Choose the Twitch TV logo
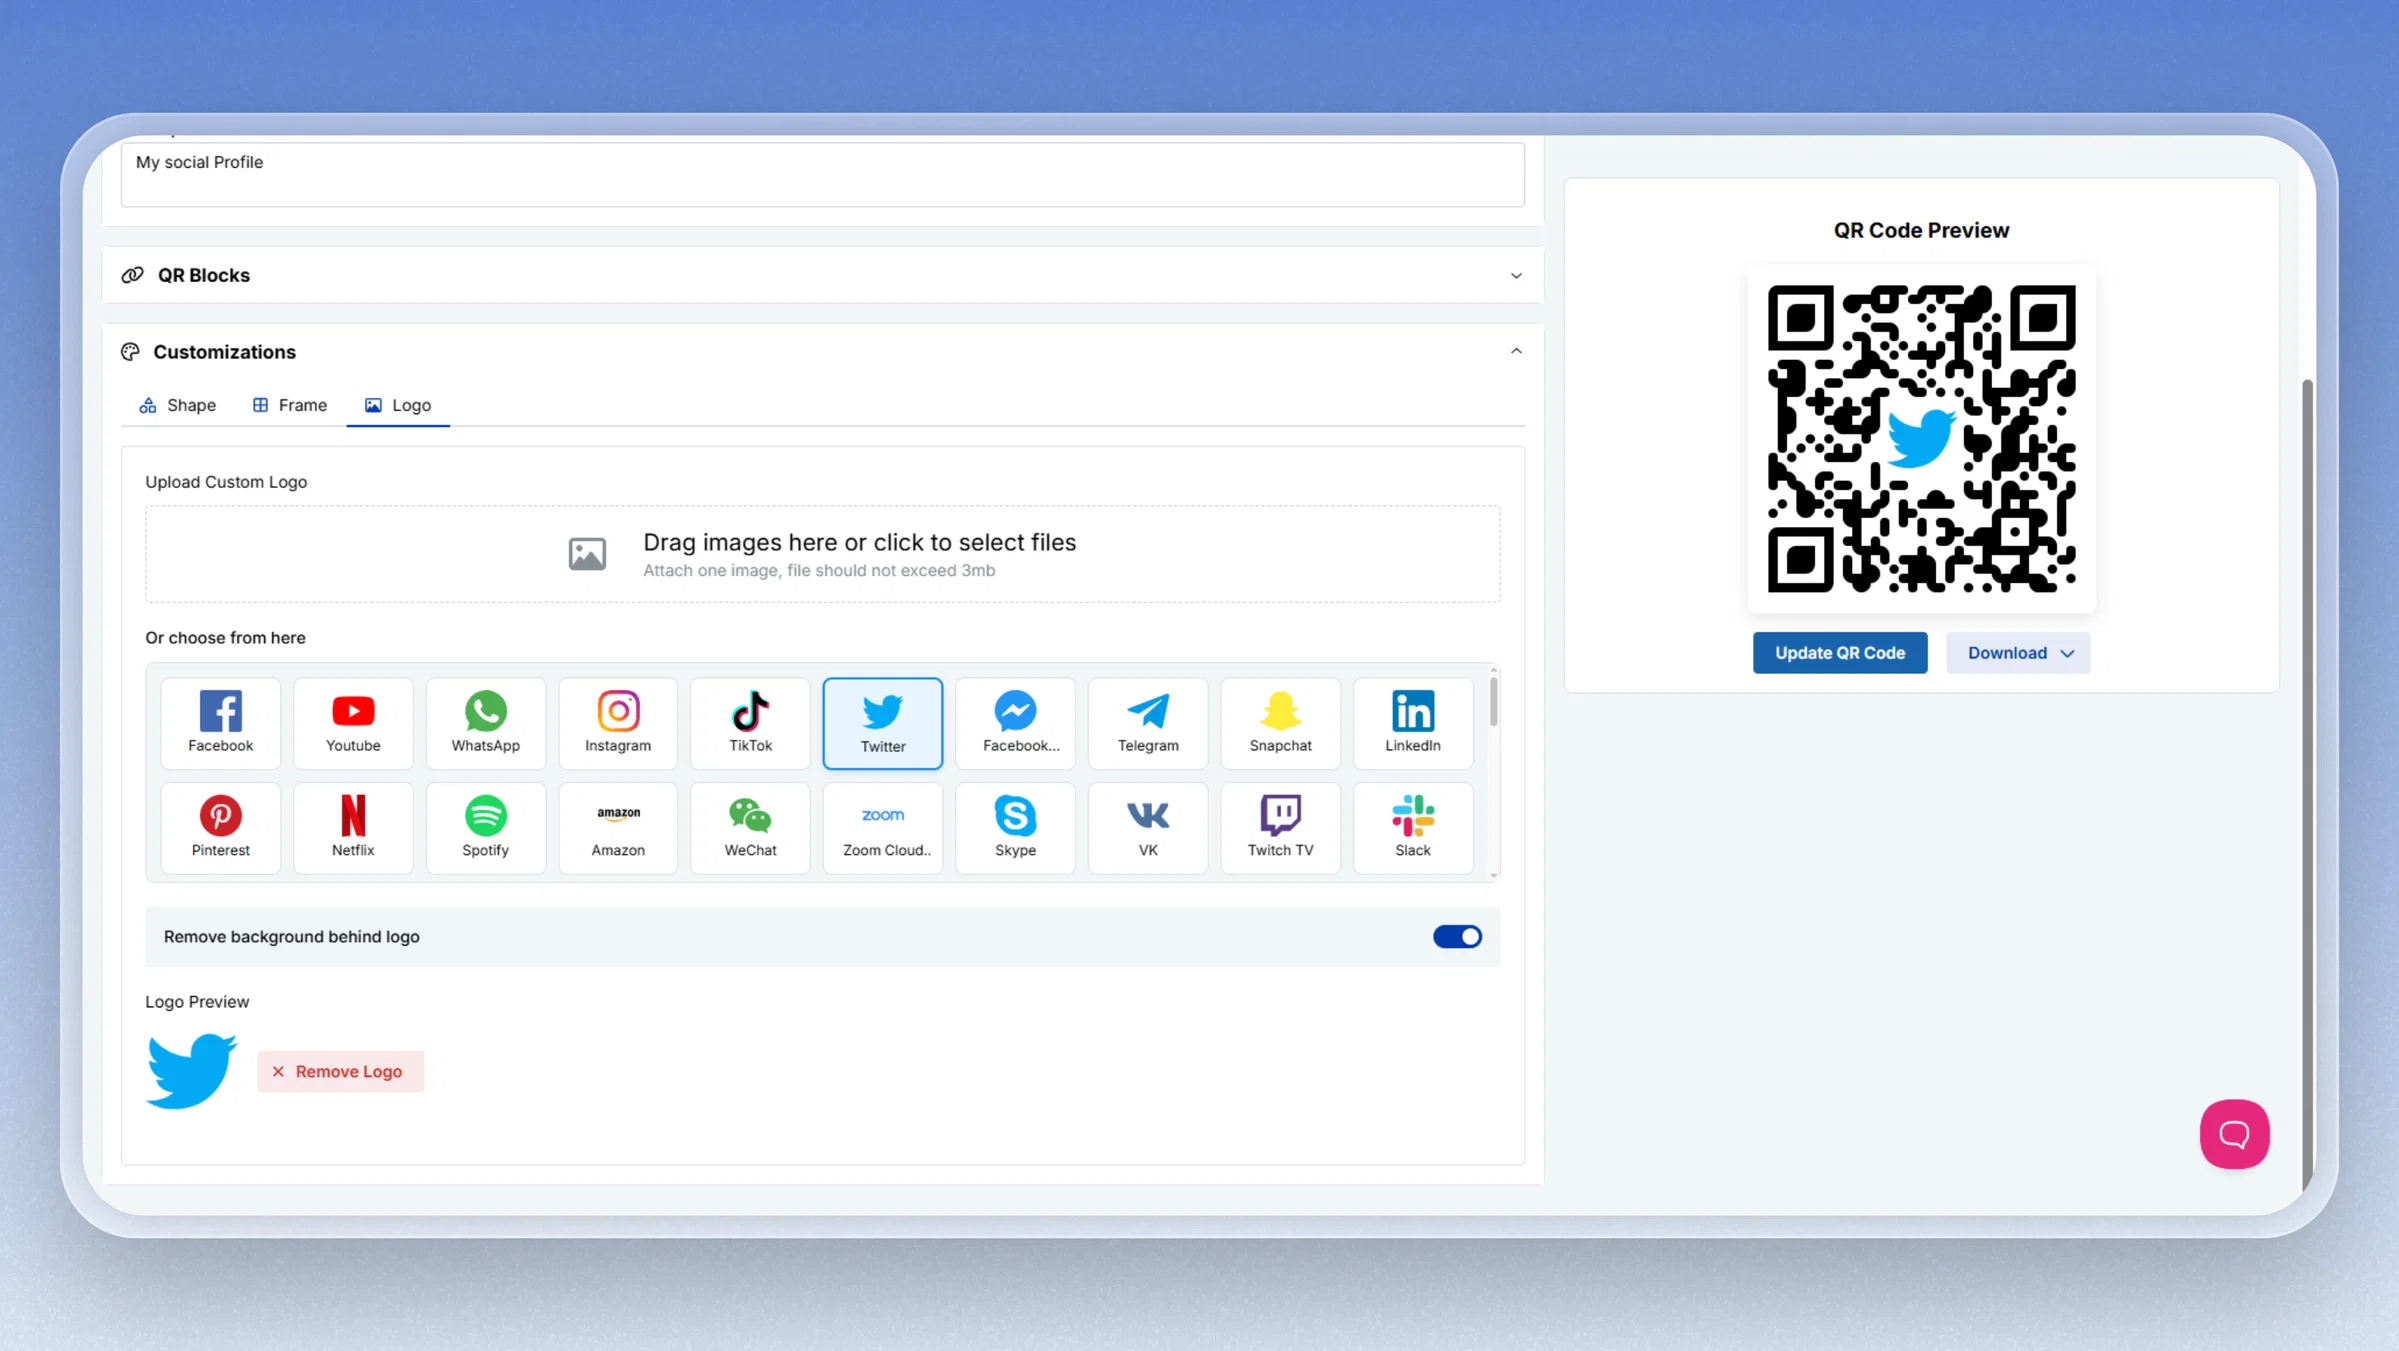This screenshot has width=2399, height=1351. tap(1280, 828)
